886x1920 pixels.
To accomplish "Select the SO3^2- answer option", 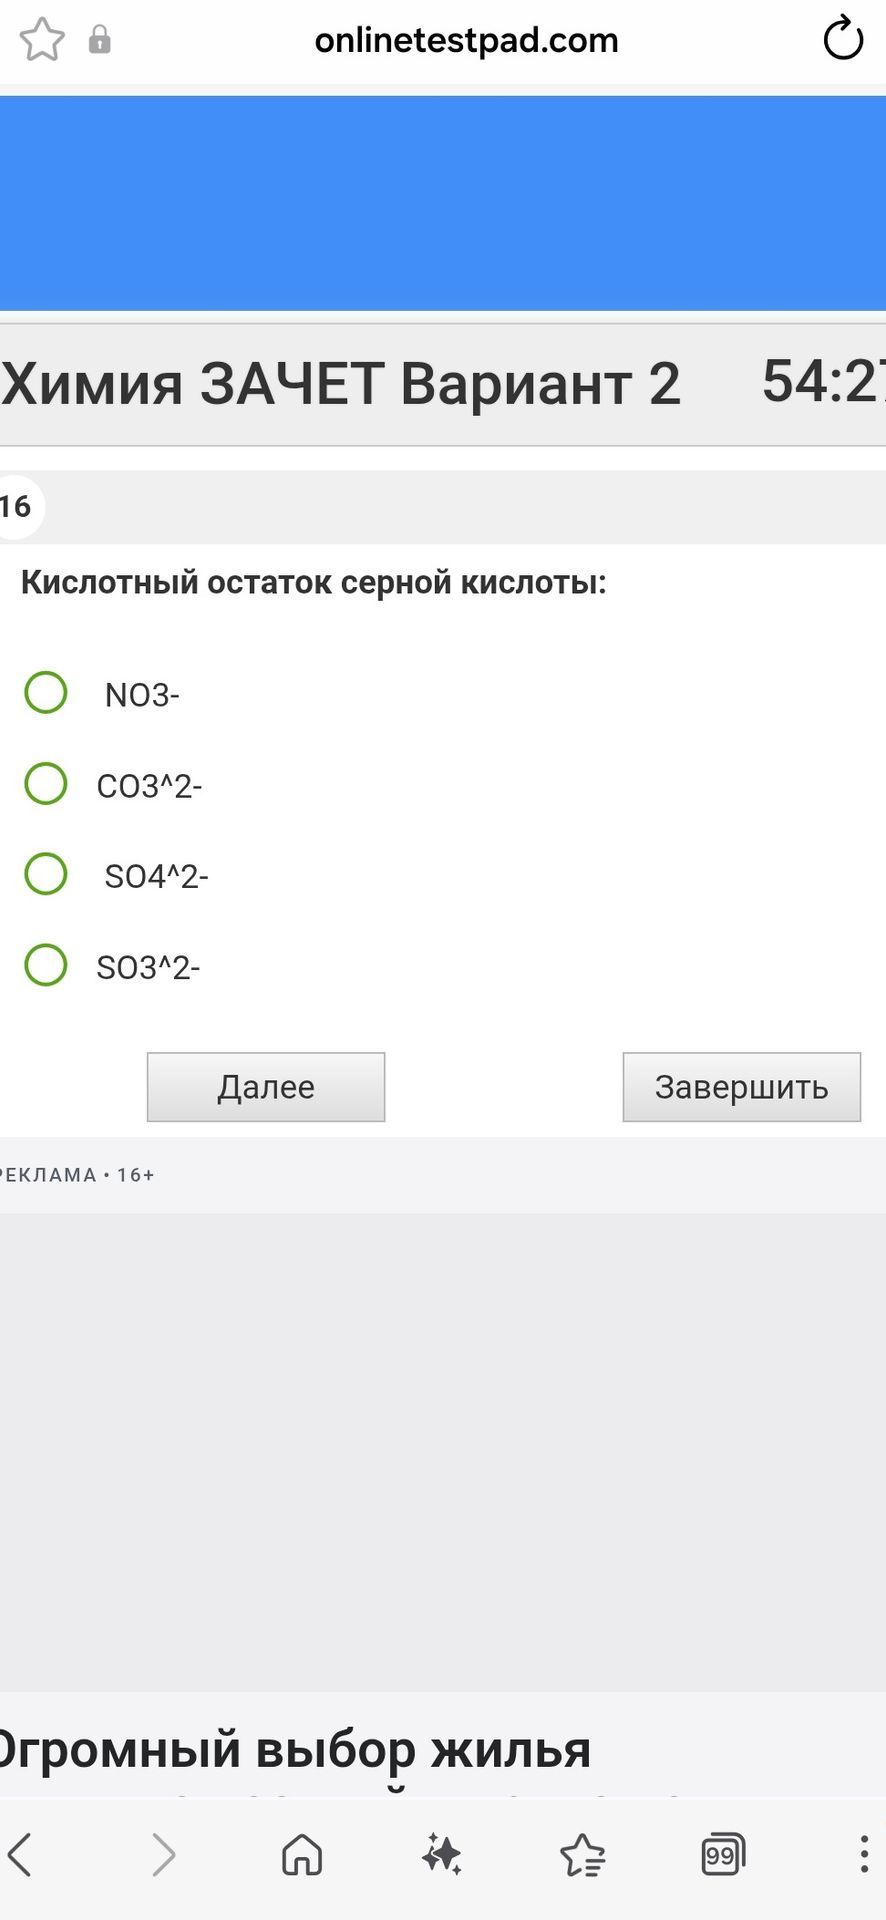I will click(46, 965).
